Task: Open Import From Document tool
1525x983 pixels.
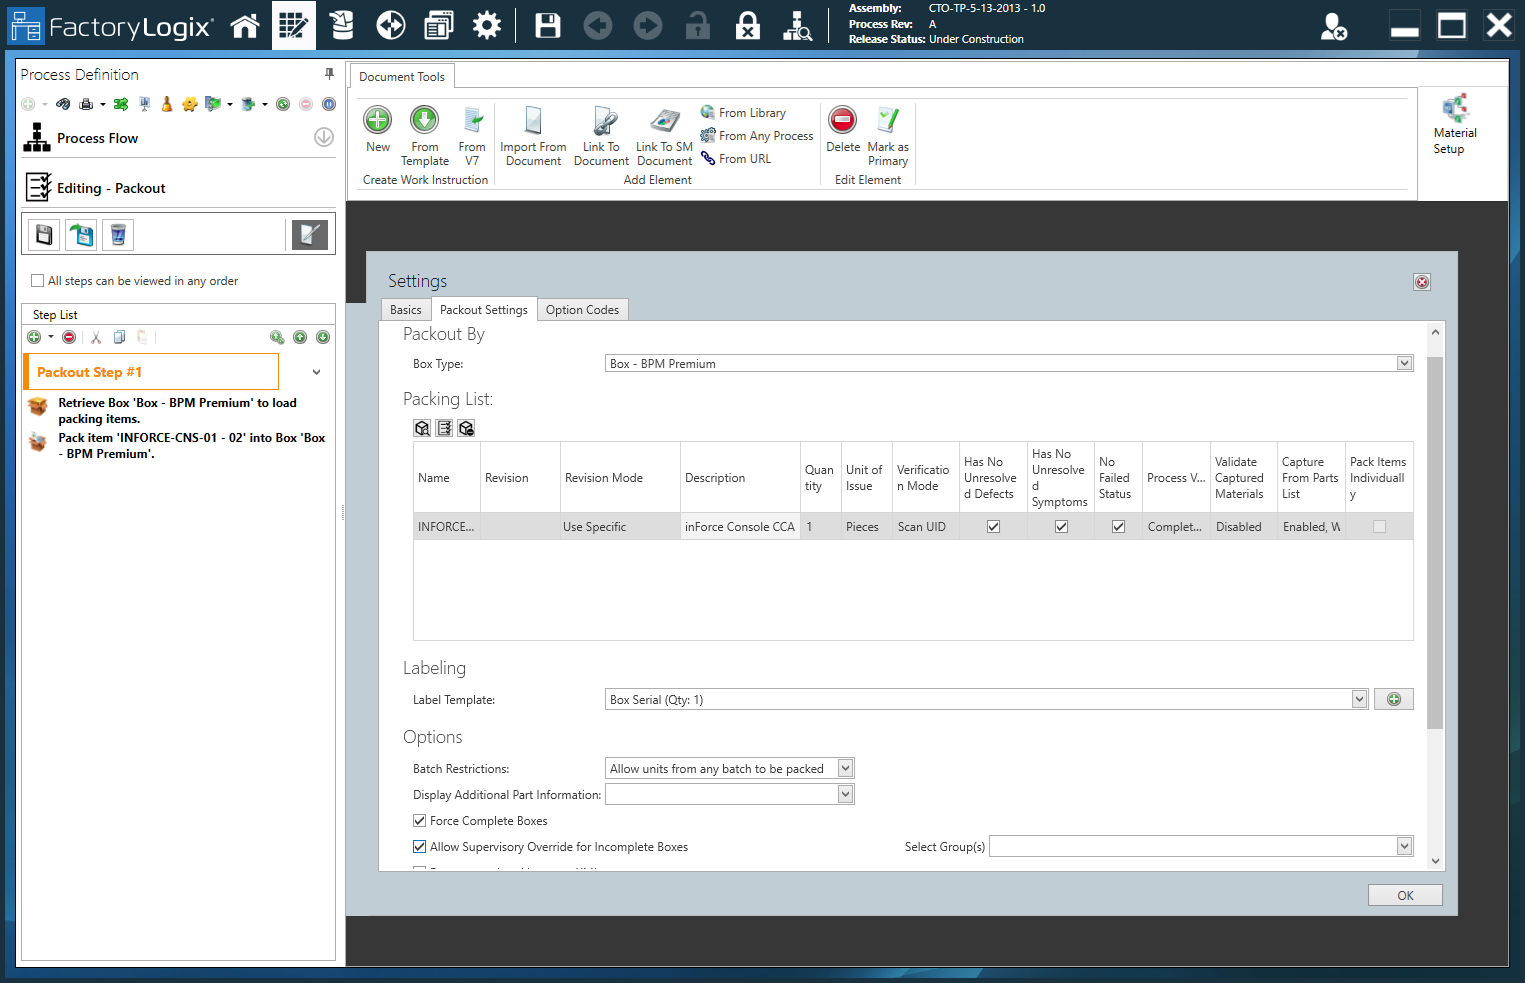Action: point(533,132)
